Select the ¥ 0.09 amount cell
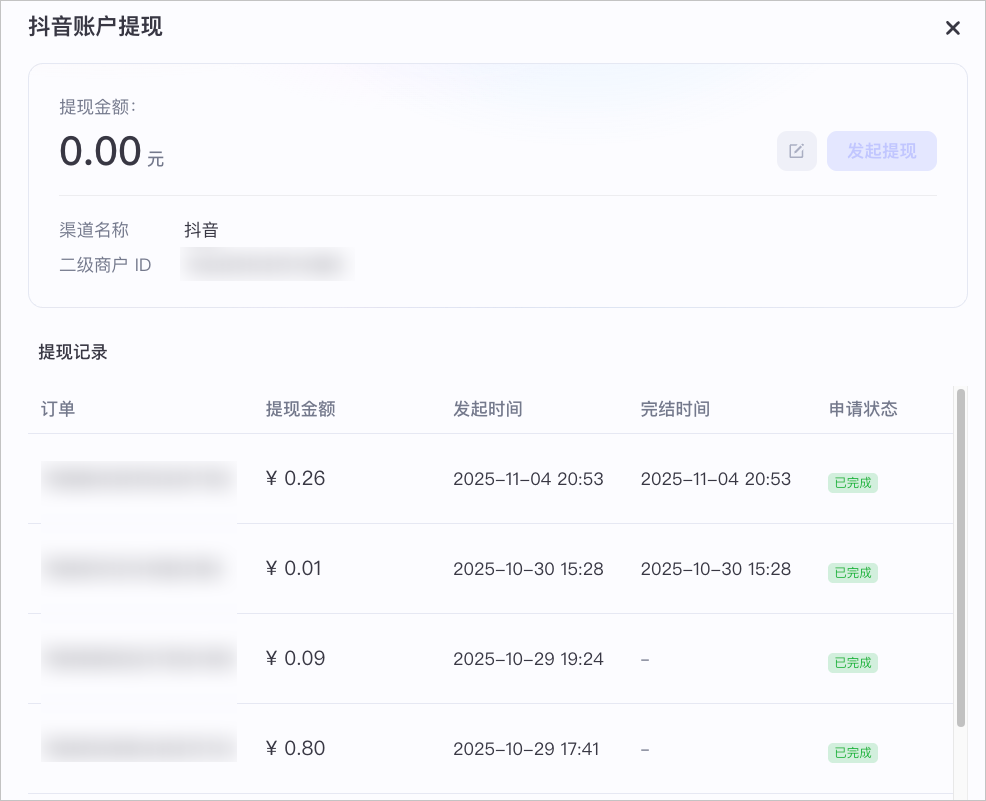 [x=296, y=658]
